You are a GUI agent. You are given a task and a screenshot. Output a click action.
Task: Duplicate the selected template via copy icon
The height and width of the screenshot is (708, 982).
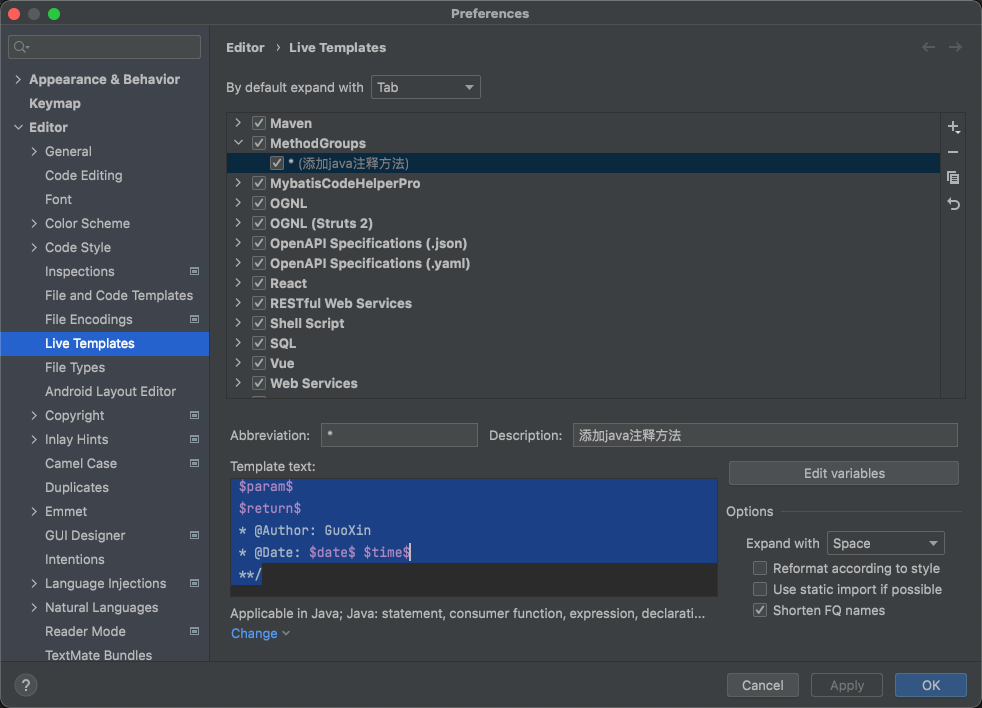tap(953, 178)
